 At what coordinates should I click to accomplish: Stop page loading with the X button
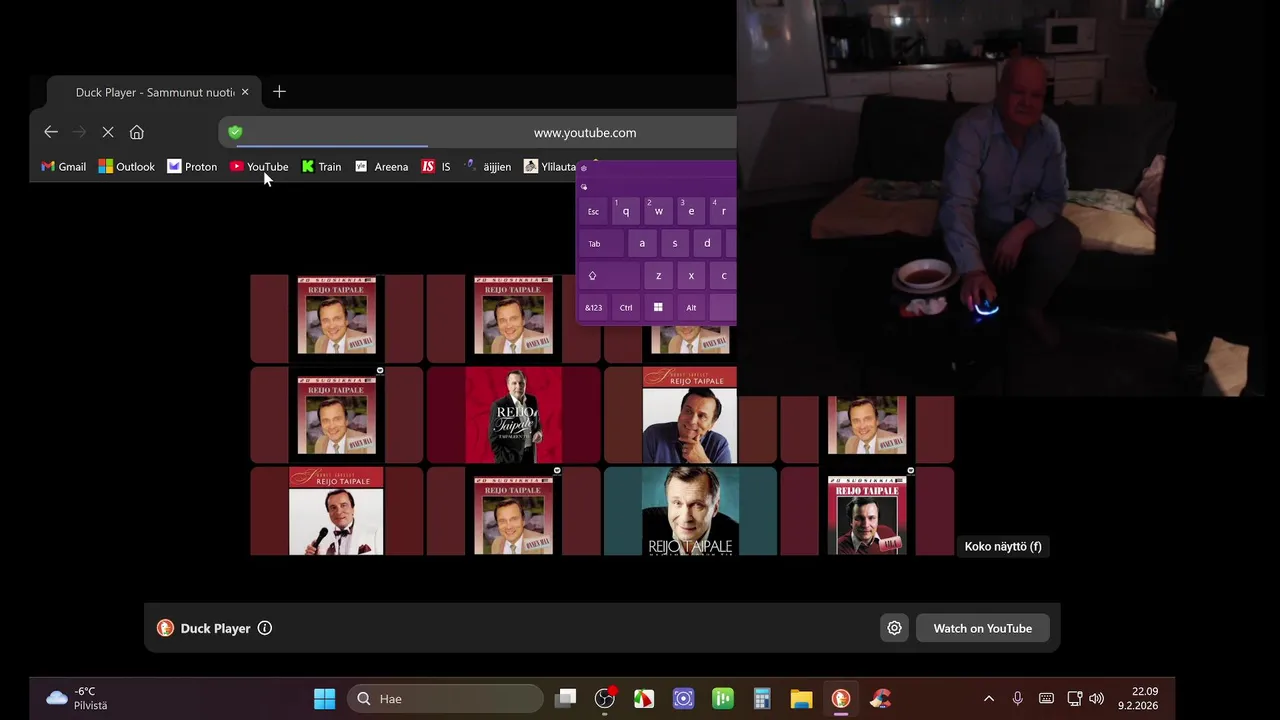click(x=108, y=132)
